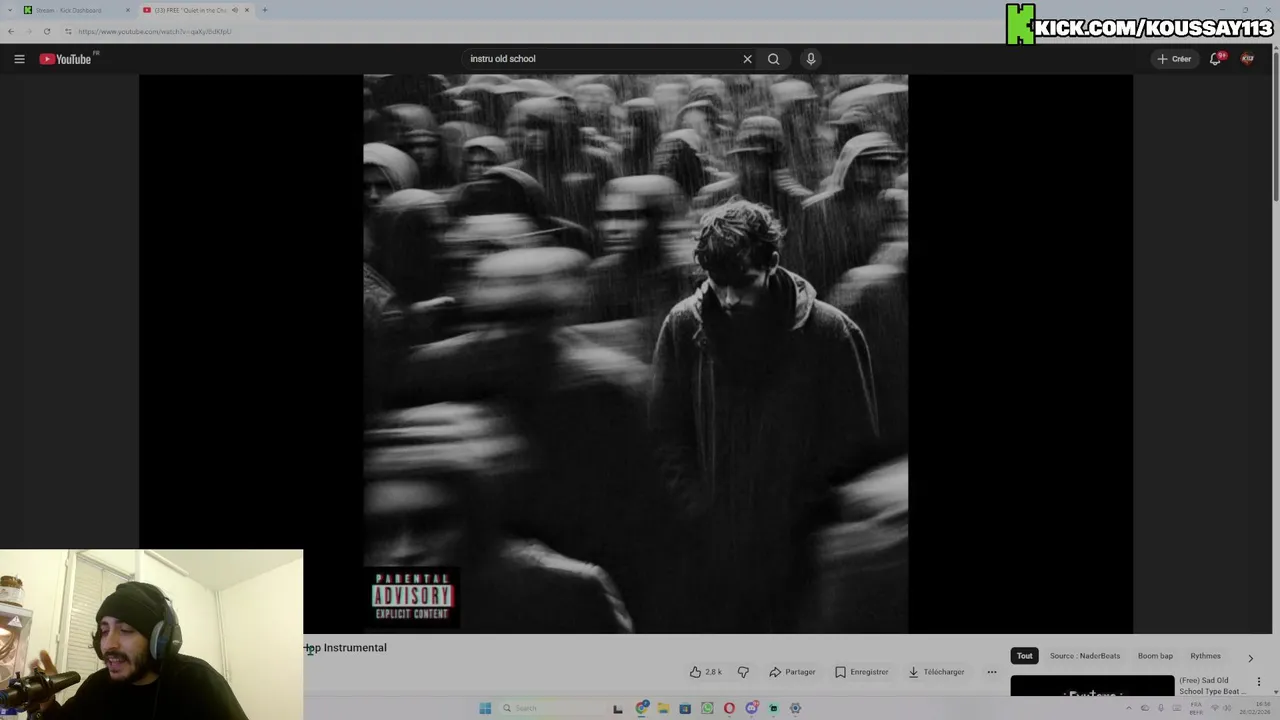Mute the tab using the speaker icon
Viewport: 1280px width, 720px height.
[x=235, y=10]
